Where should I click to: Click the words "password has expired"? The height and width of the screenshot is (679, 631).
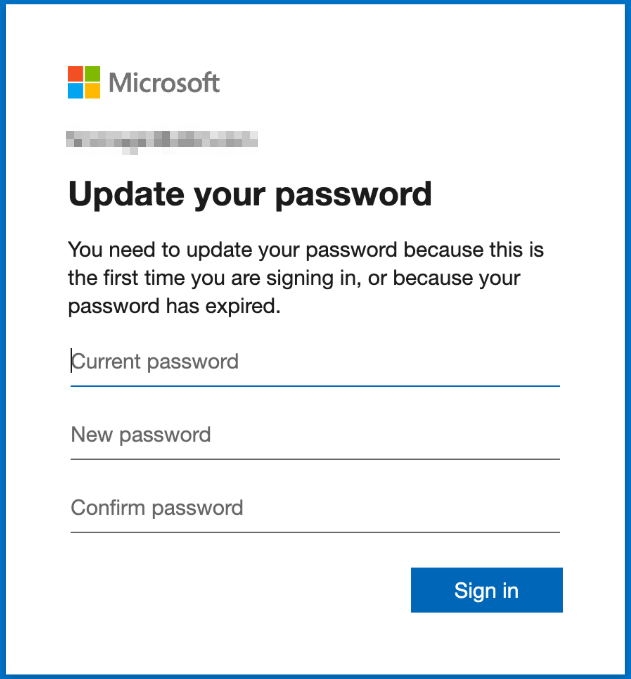pos(174,307)
